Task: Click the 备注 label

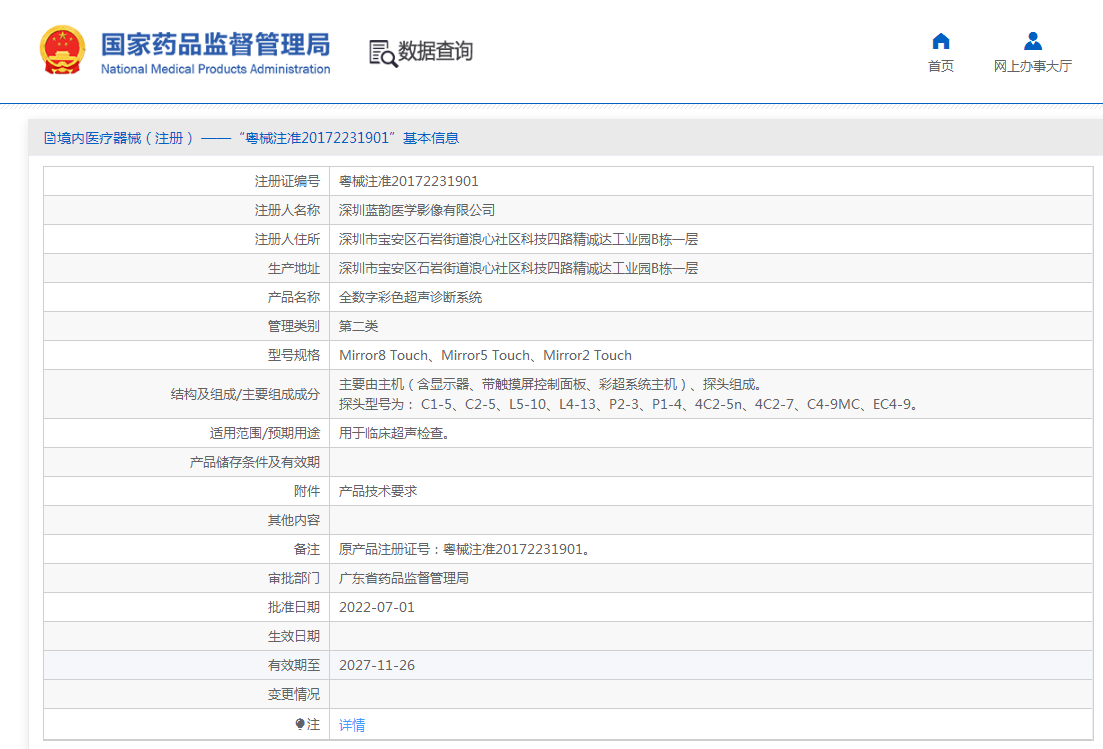Action: [307, 549]
